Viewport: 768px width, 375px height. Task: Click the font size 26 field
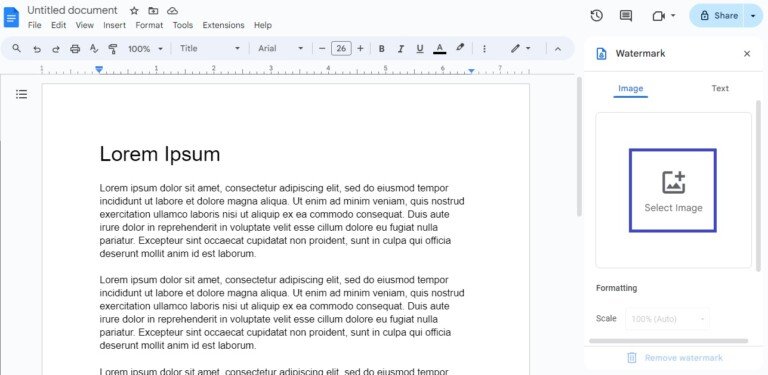pyautogui.click(x=341, y=48)
